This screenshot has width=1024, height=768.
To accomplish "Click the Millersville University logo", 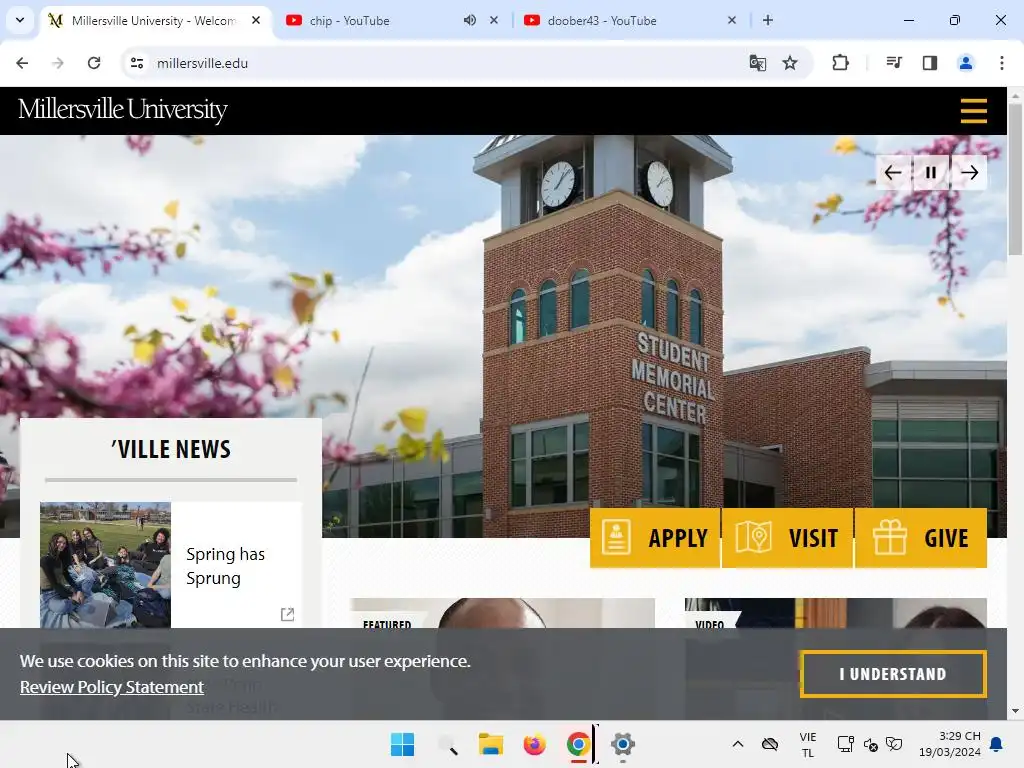I will coord(123,109).
